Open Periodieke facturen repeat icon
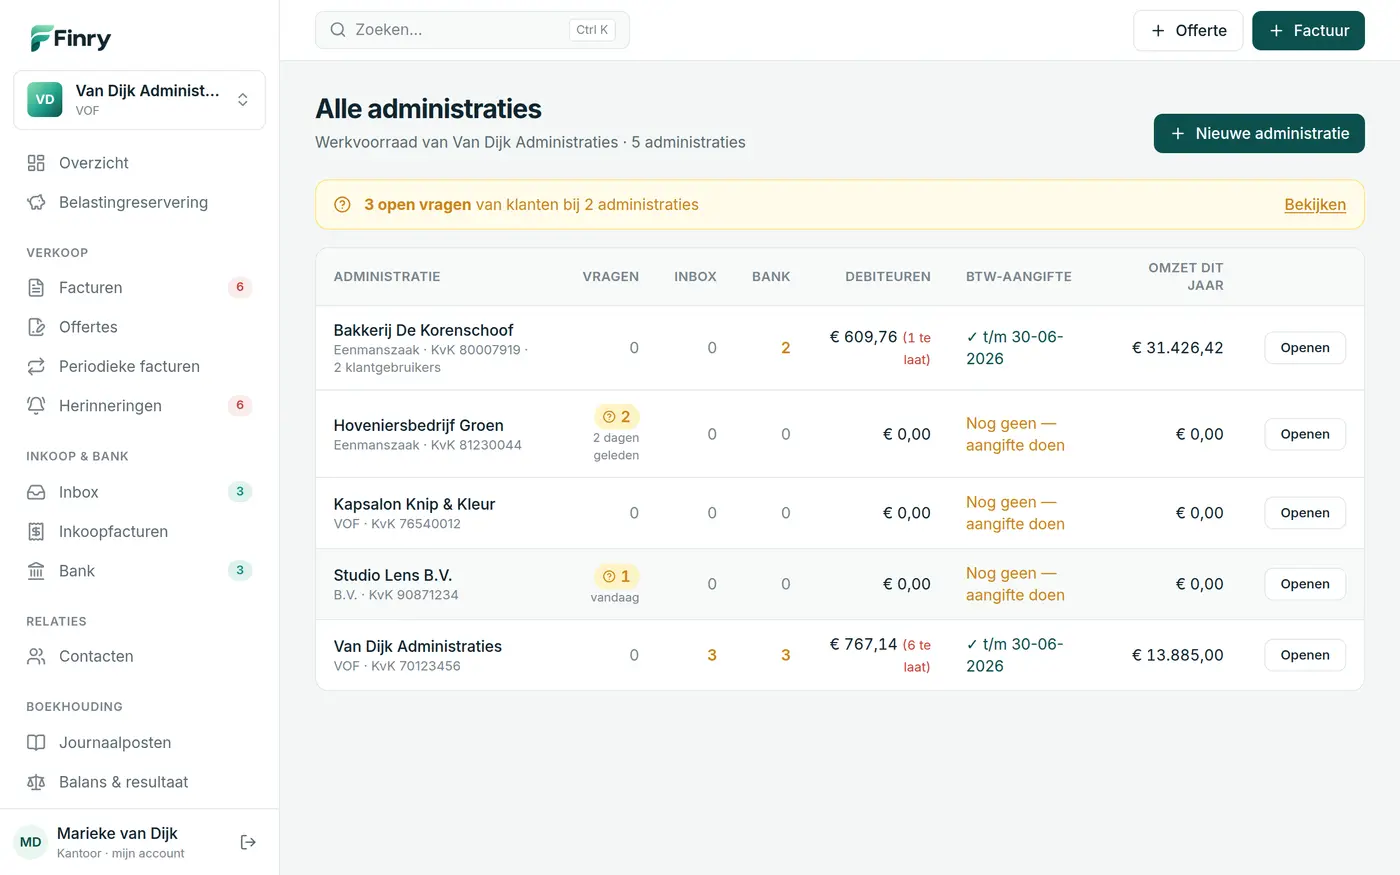 pos(36,366)
